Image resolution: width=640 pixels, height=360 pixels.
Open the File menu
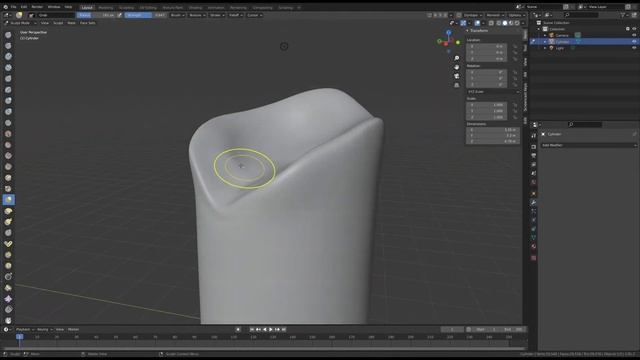pos(13,7)
